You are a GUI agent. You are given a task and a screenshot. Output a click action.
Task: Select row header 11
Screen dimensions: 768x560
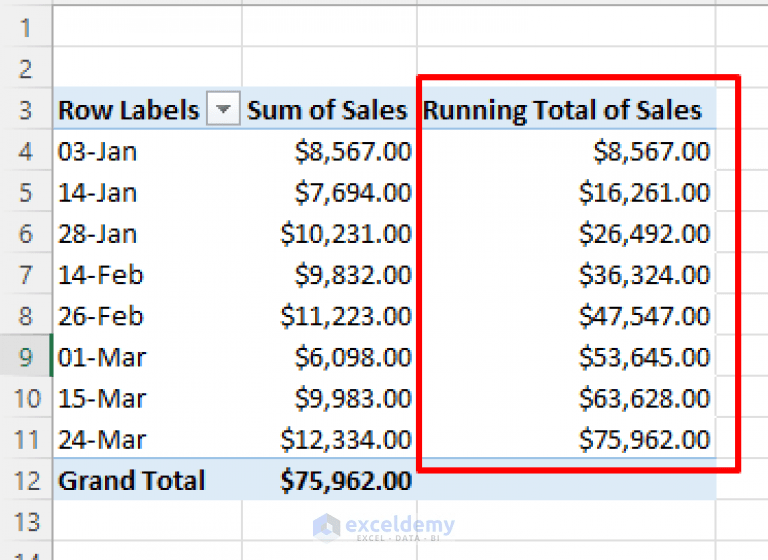coord(26,438)
